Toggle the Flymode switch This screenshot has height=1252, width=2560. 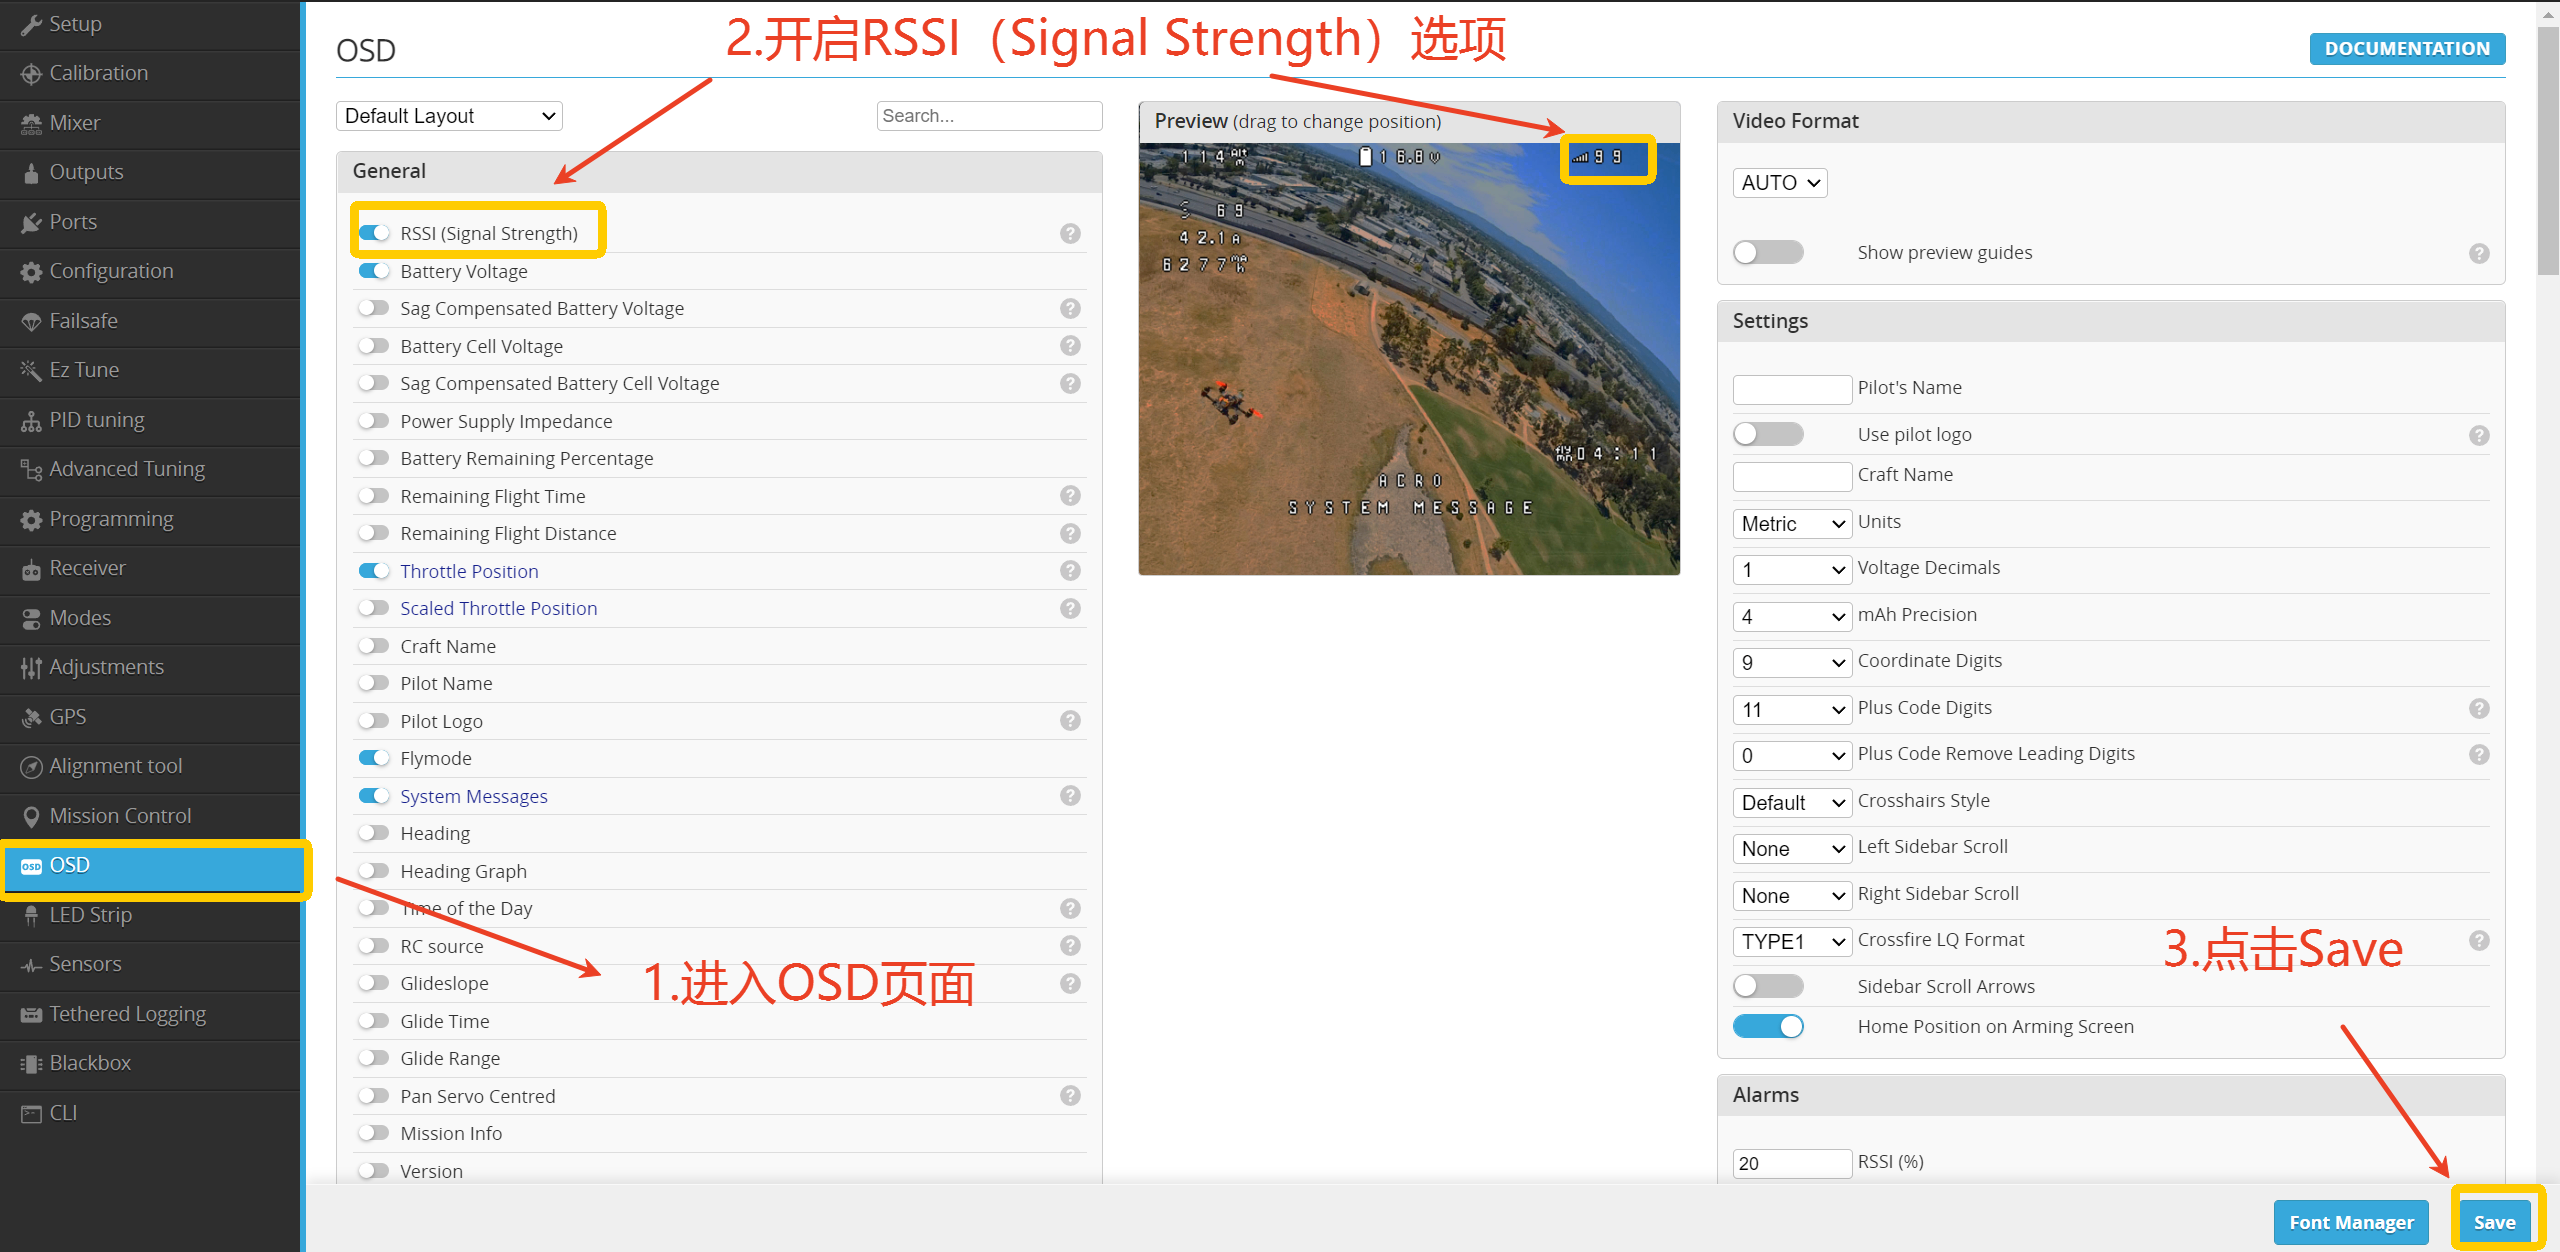point(374,758)
